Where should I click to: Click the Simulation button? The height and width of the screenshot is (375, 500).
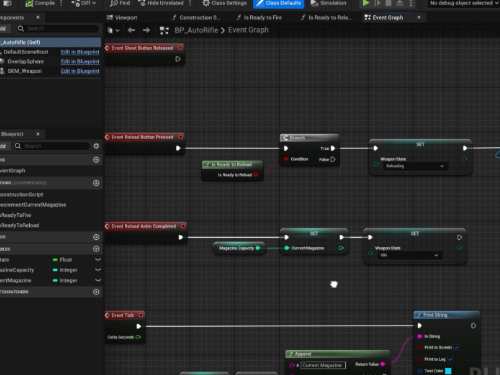329,3
